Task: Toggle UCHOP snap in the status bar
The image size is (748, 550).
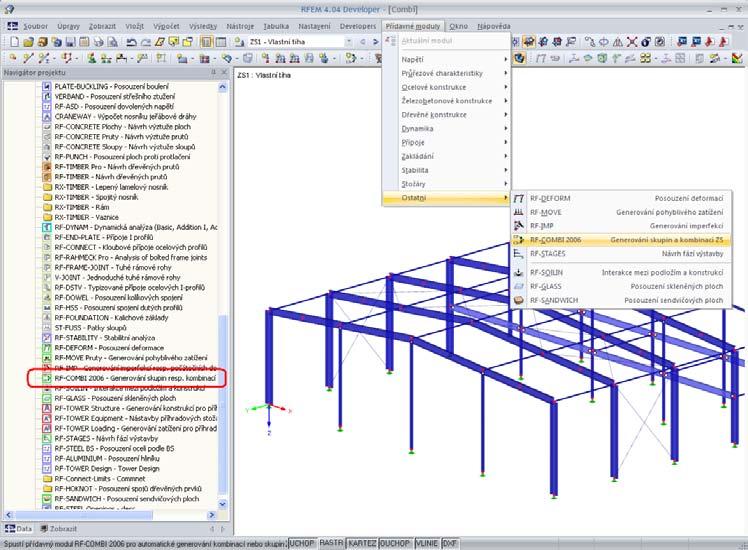Action: pyautogui.click(x=302, y=543)
